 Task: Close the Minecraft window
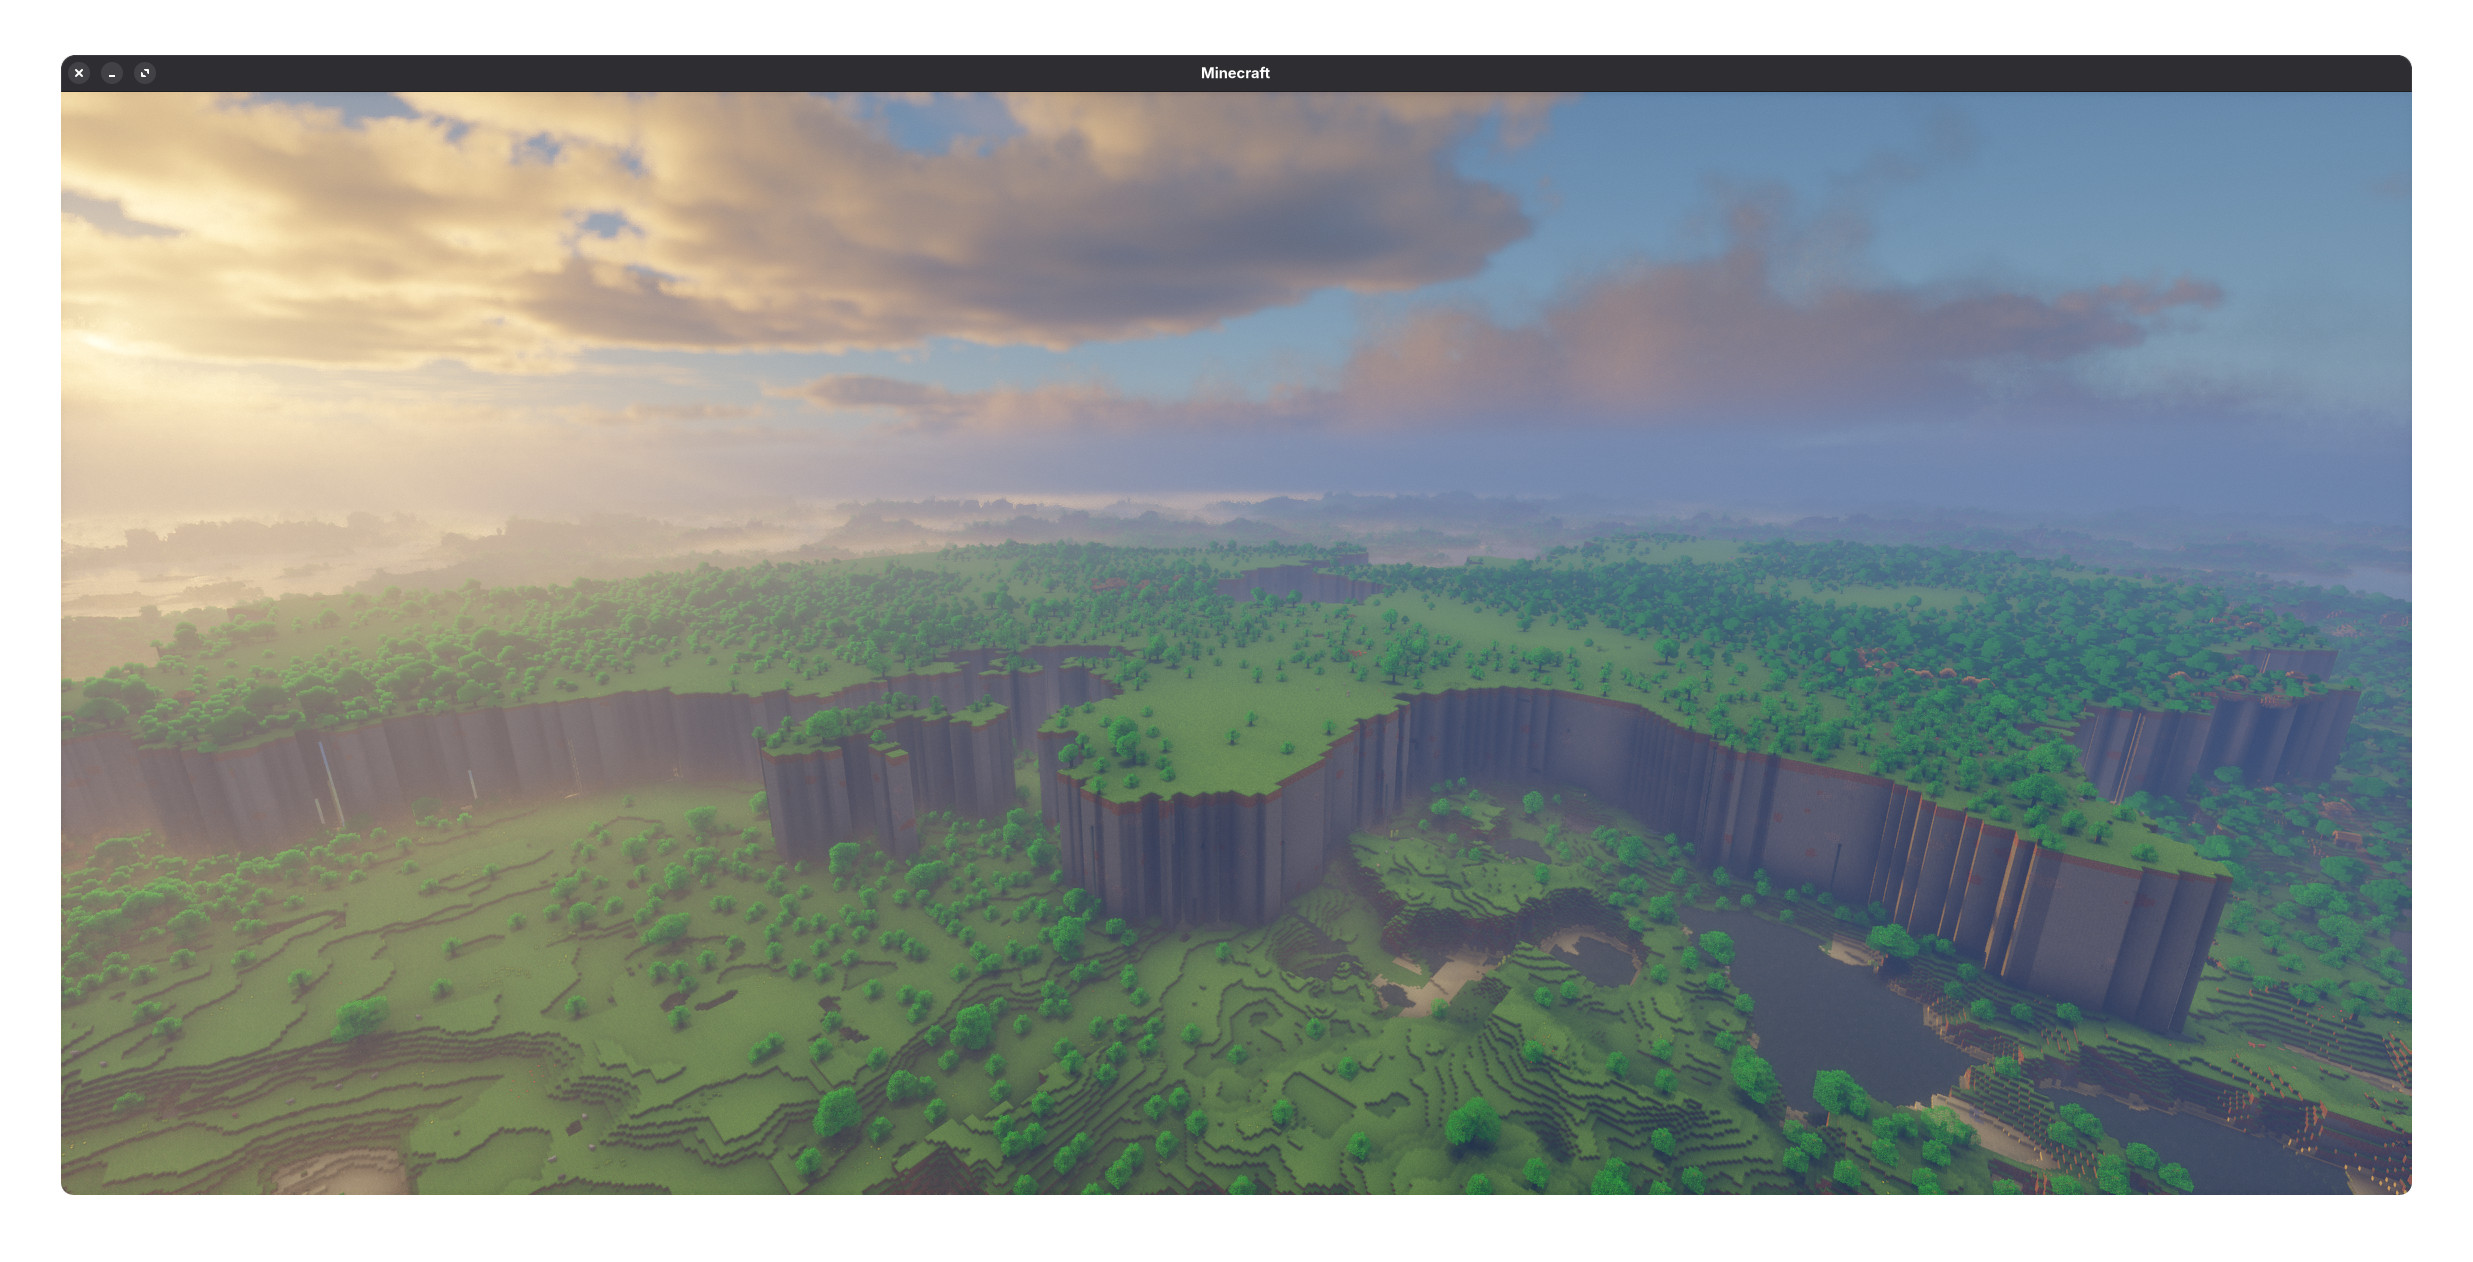79,73
